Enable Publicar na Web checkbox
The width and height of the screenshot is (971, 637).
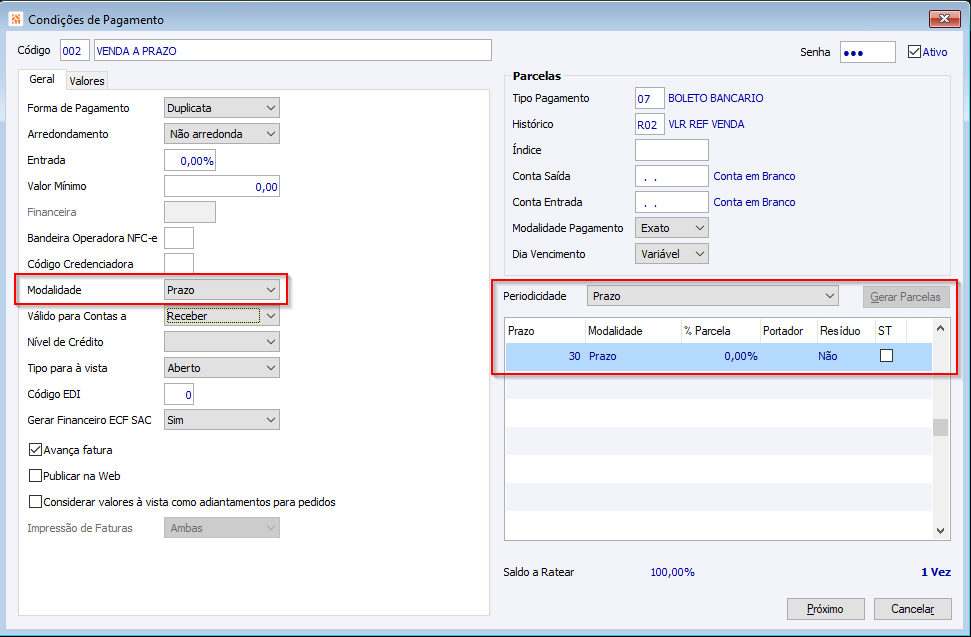point(35,476)
